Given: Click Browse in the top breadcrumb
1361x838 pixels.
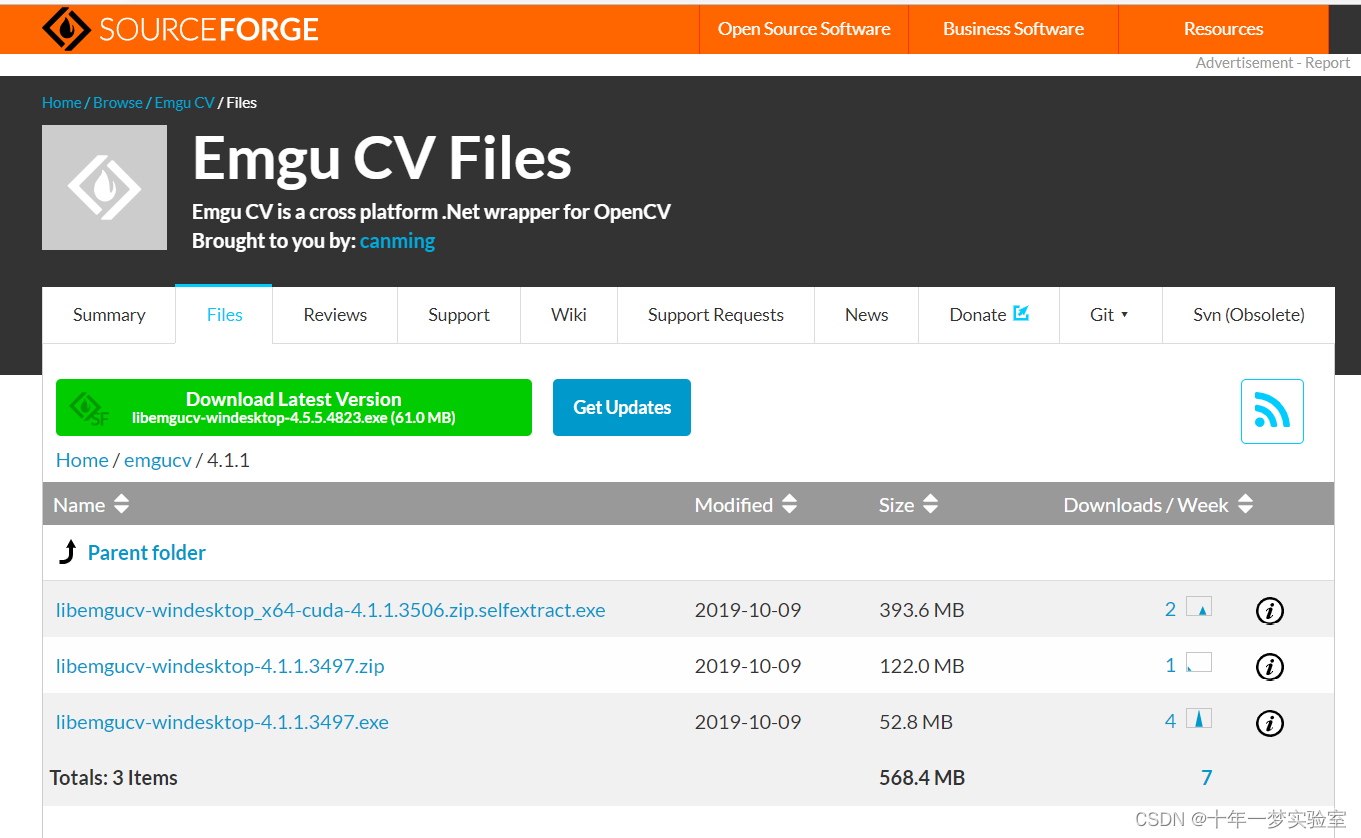Looking at the screenshot, I should [118, 102].
